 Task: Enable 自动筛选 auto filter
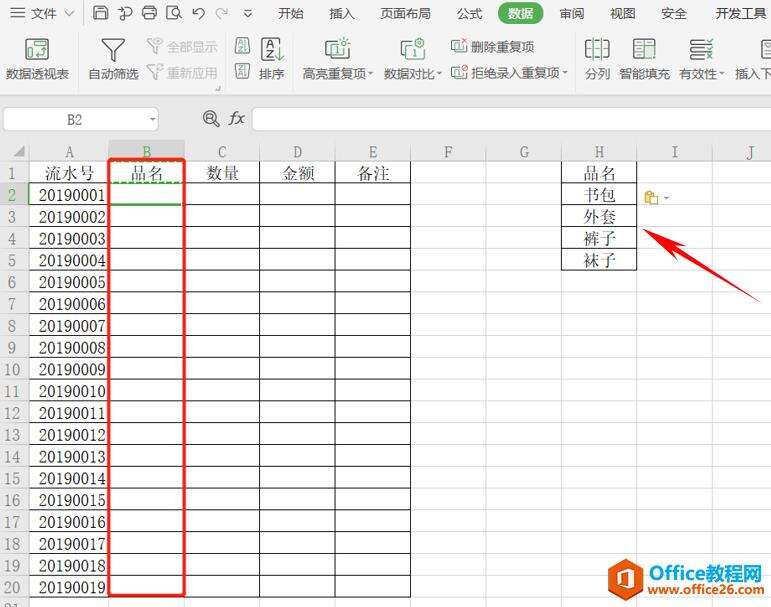pos(113,59)
